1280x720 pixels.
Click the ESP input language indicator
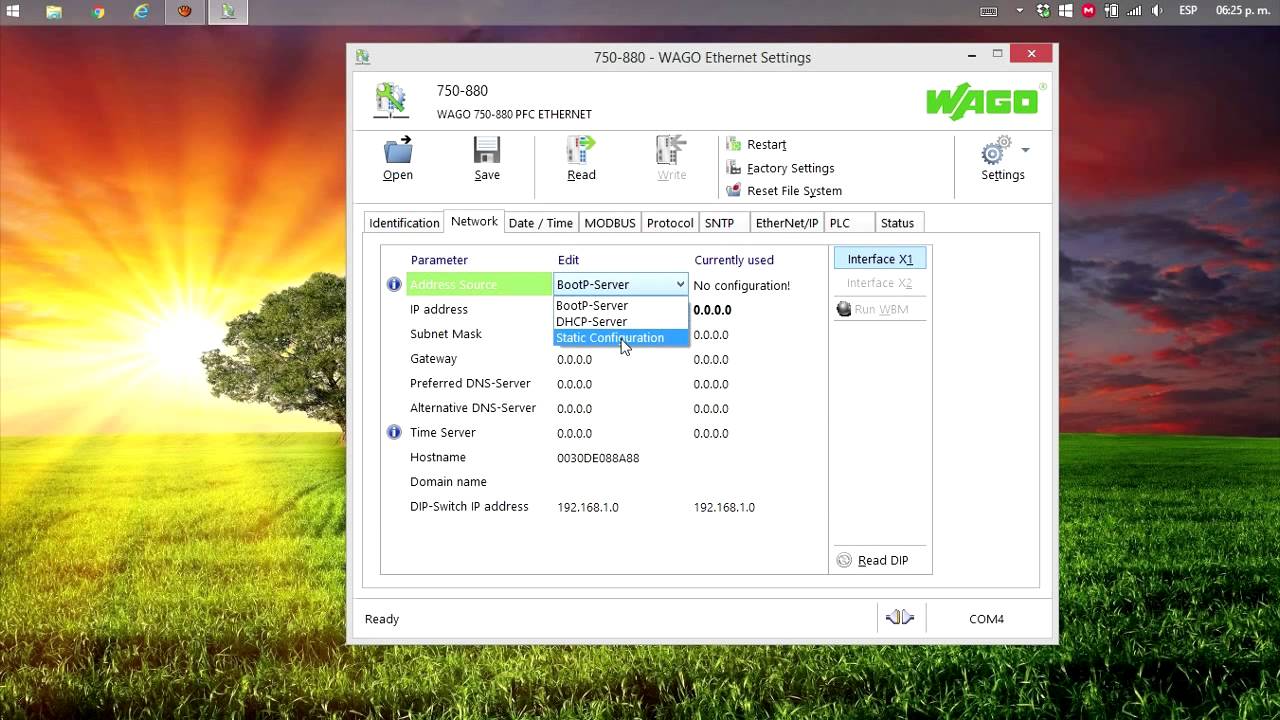coord(1188,11)
